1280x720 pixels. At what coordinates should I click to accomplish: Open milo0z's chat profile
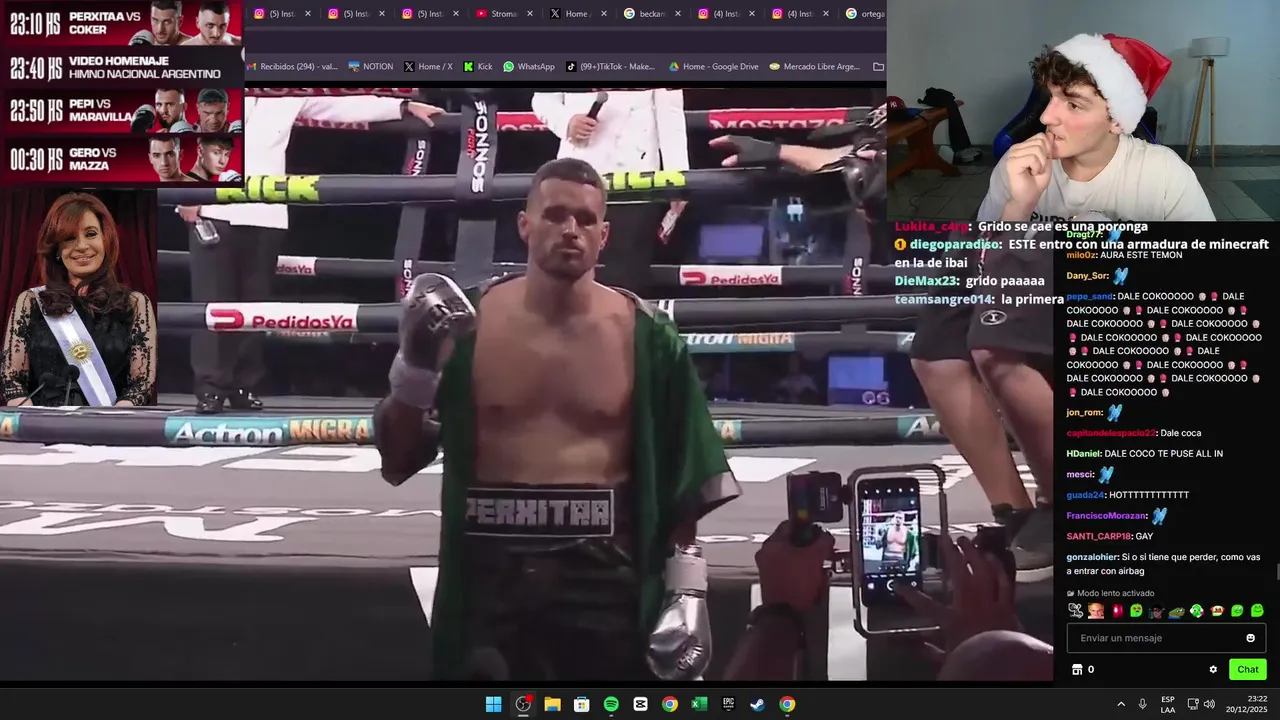(1081, 255)
